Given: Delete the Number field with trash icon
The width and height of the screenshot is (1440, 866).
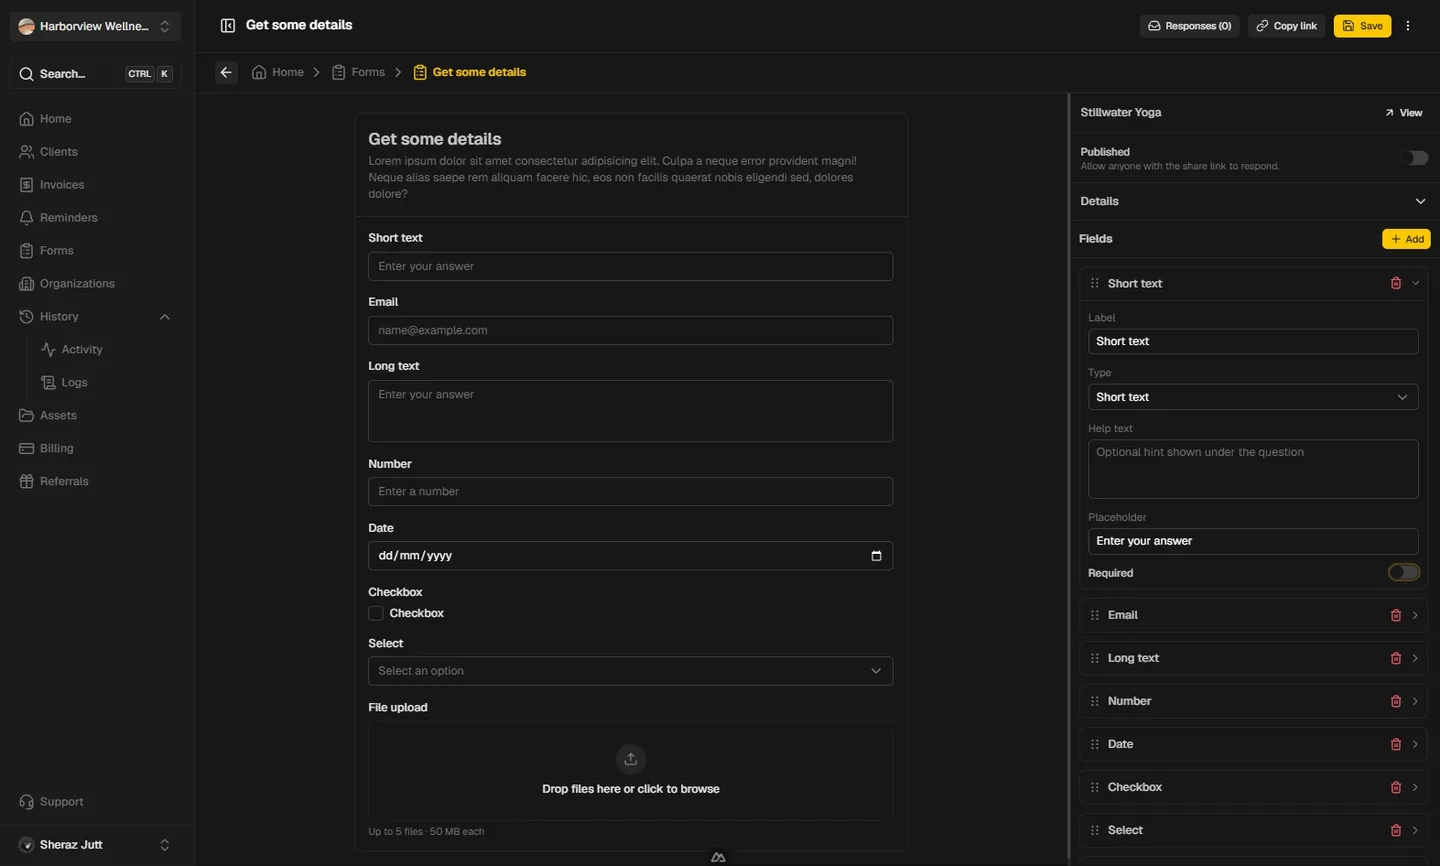Looking at the screenshot, I should pos(1396,702).
